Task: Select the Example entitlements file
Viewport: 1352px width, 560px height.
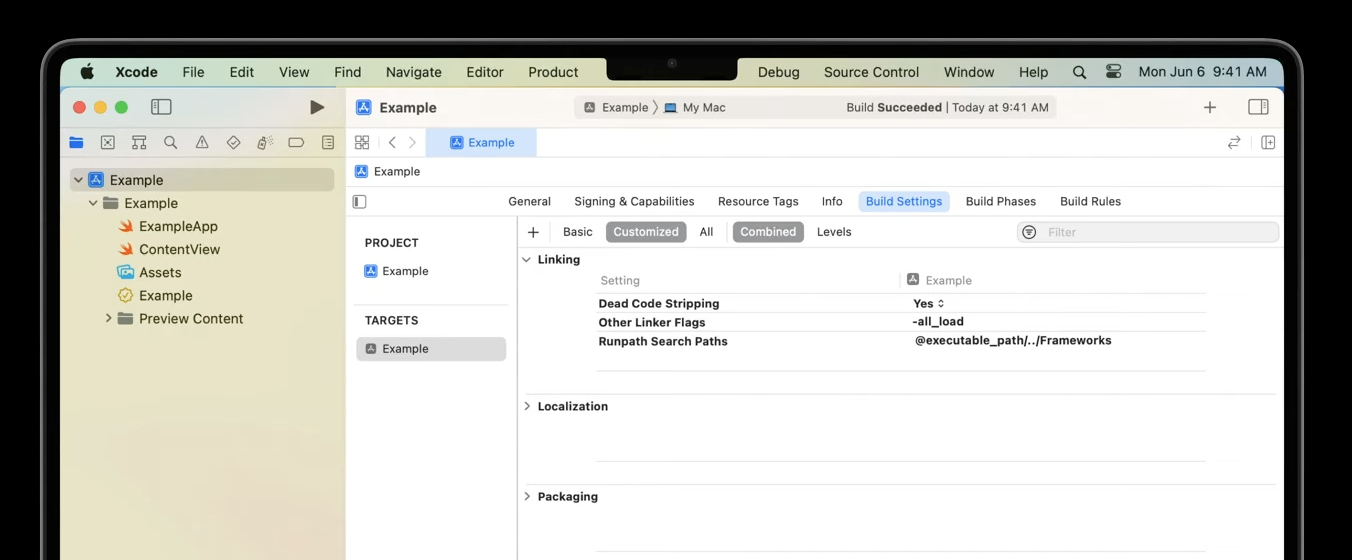Action: pos(155,295)
